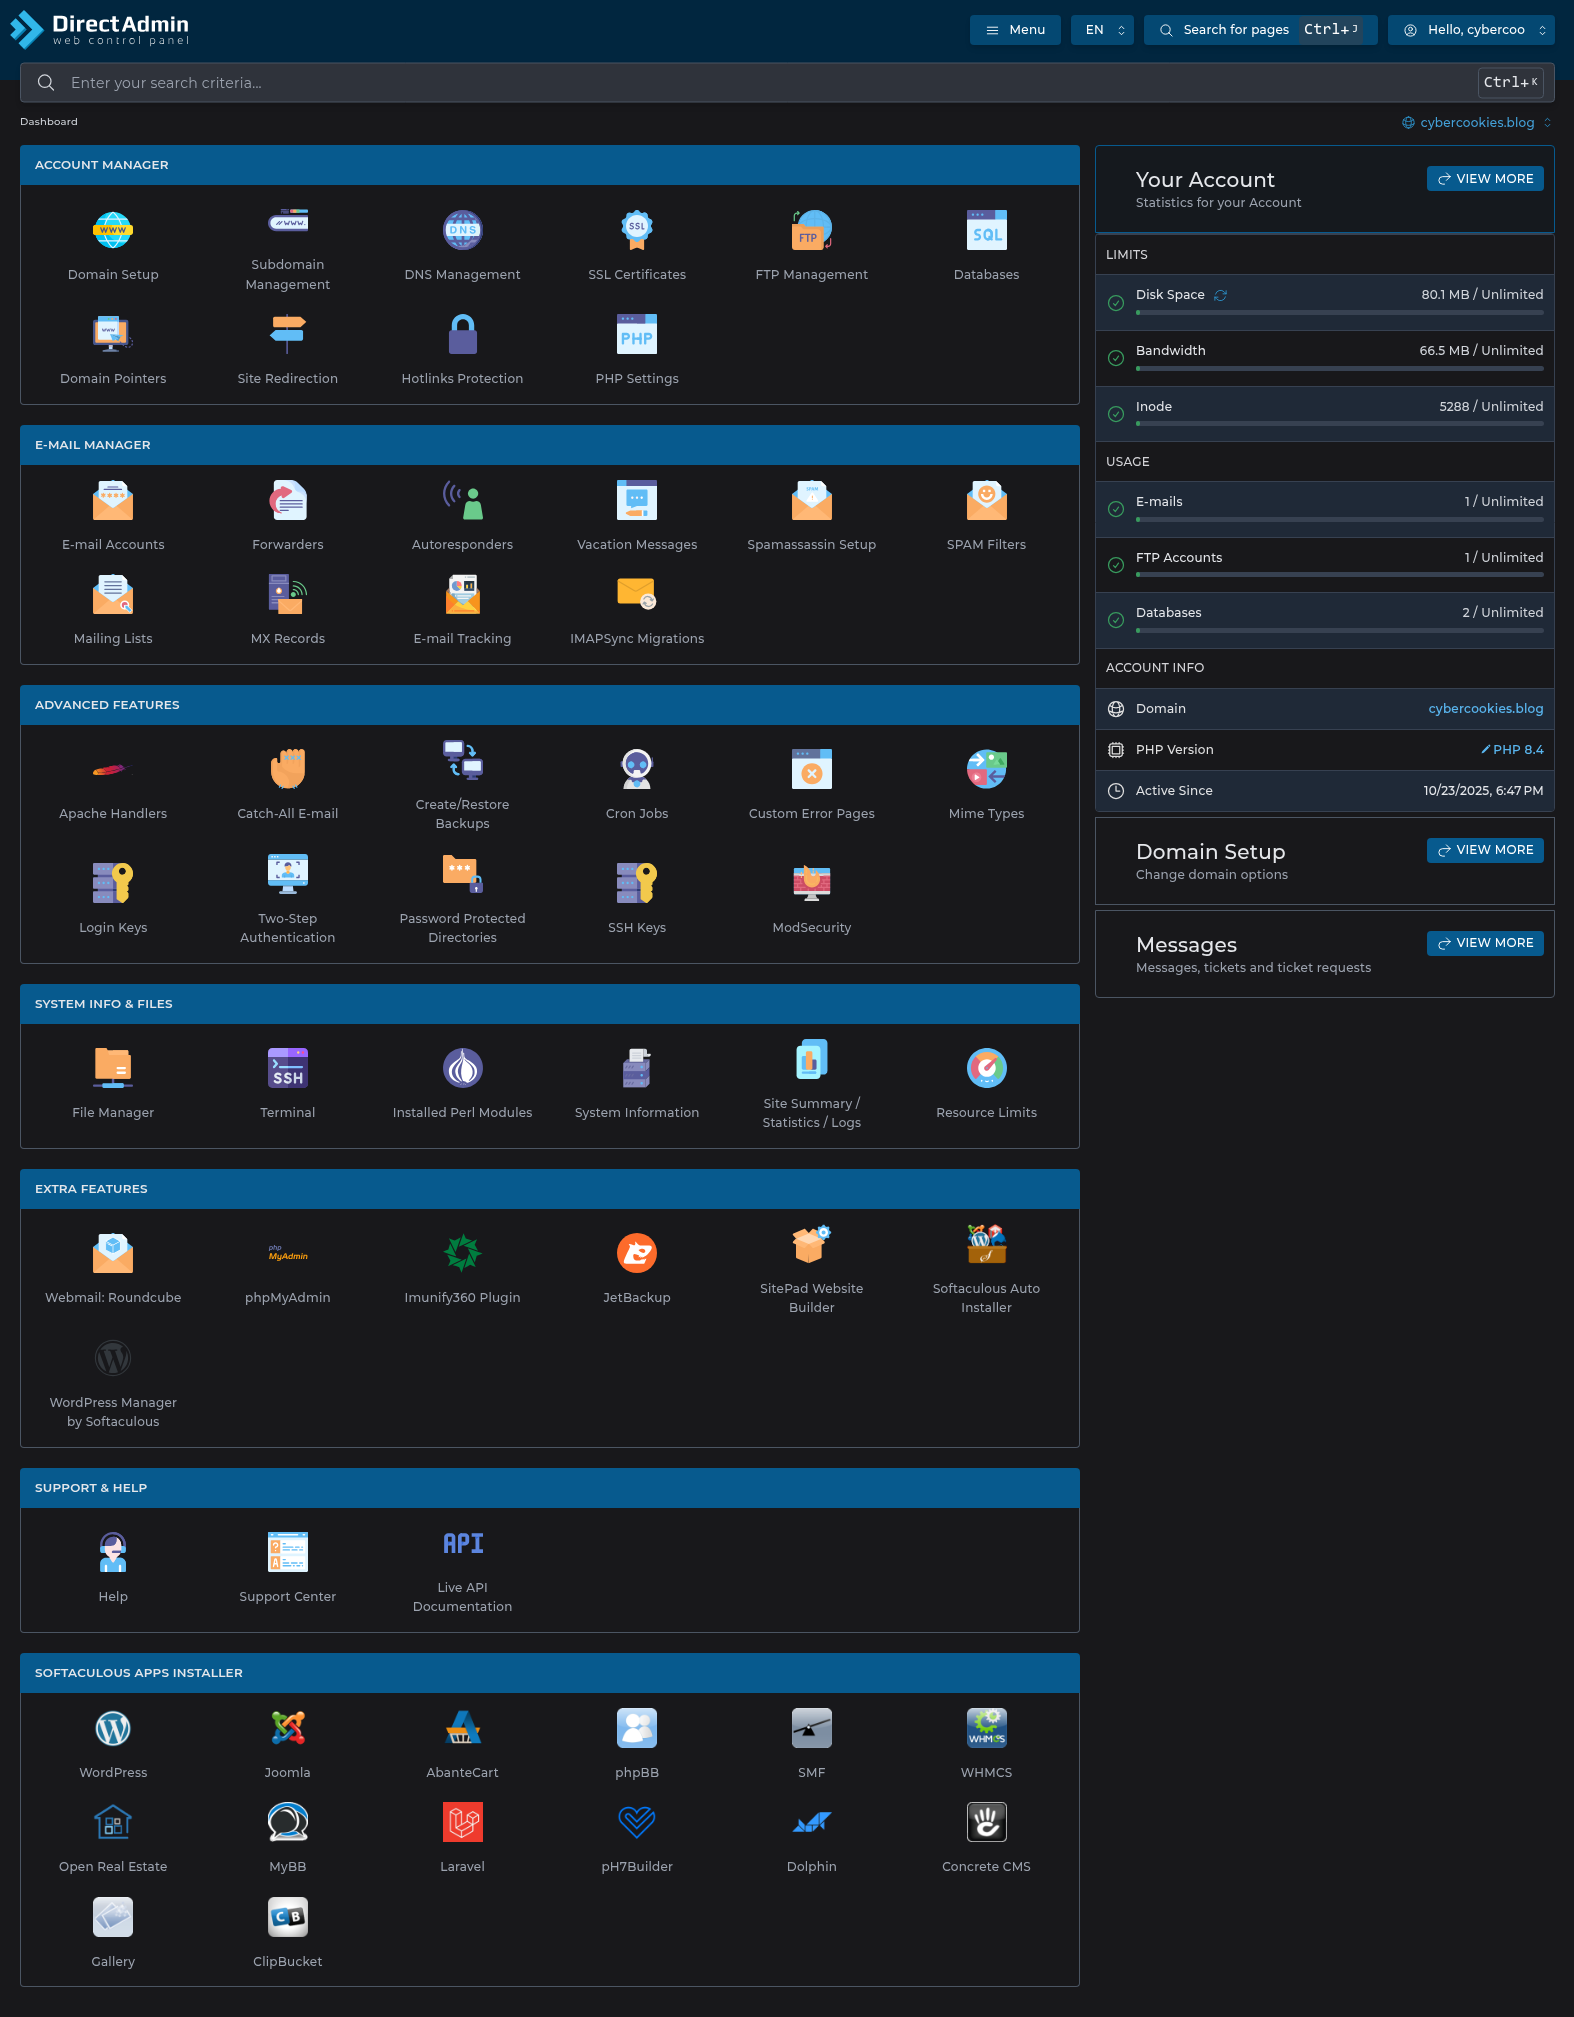Expand the EN language dropdown
The width and height of the screenshot is (1574, 2017).
coord(1102,30)
